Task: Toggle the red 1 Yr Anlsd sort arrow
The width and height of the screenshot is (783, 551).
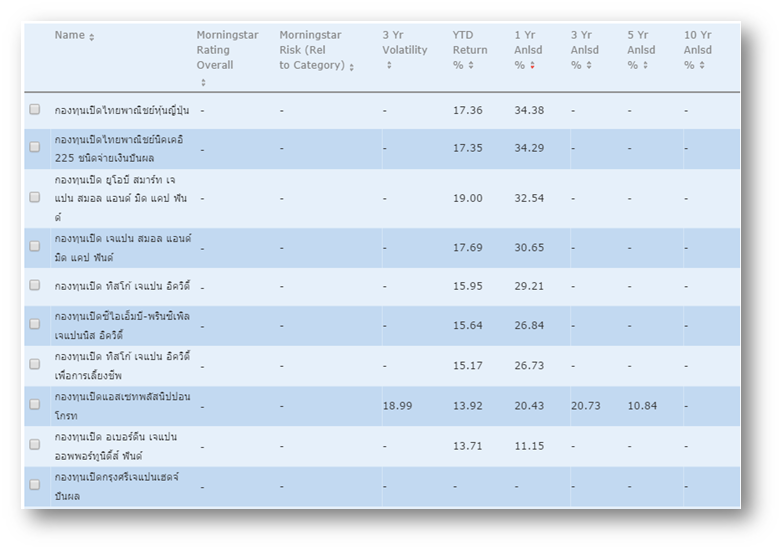Action: point(532,66)
